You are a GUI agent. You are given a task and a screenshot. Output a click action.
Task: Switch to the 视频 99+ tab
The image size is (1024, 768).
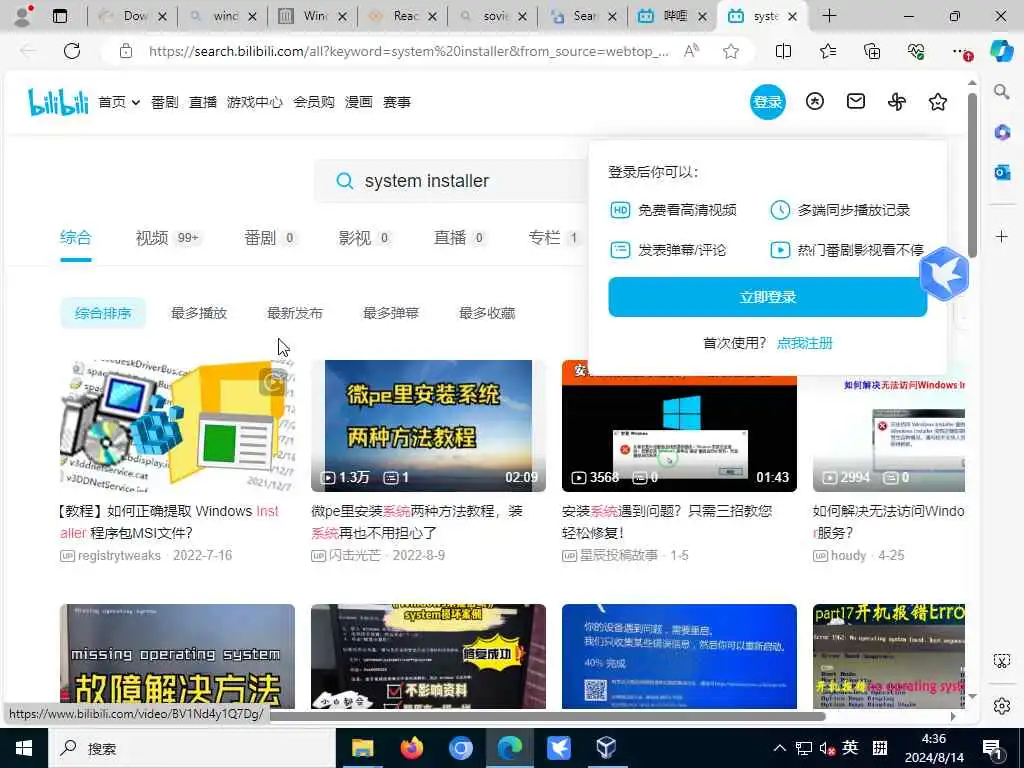coord(167,238)
